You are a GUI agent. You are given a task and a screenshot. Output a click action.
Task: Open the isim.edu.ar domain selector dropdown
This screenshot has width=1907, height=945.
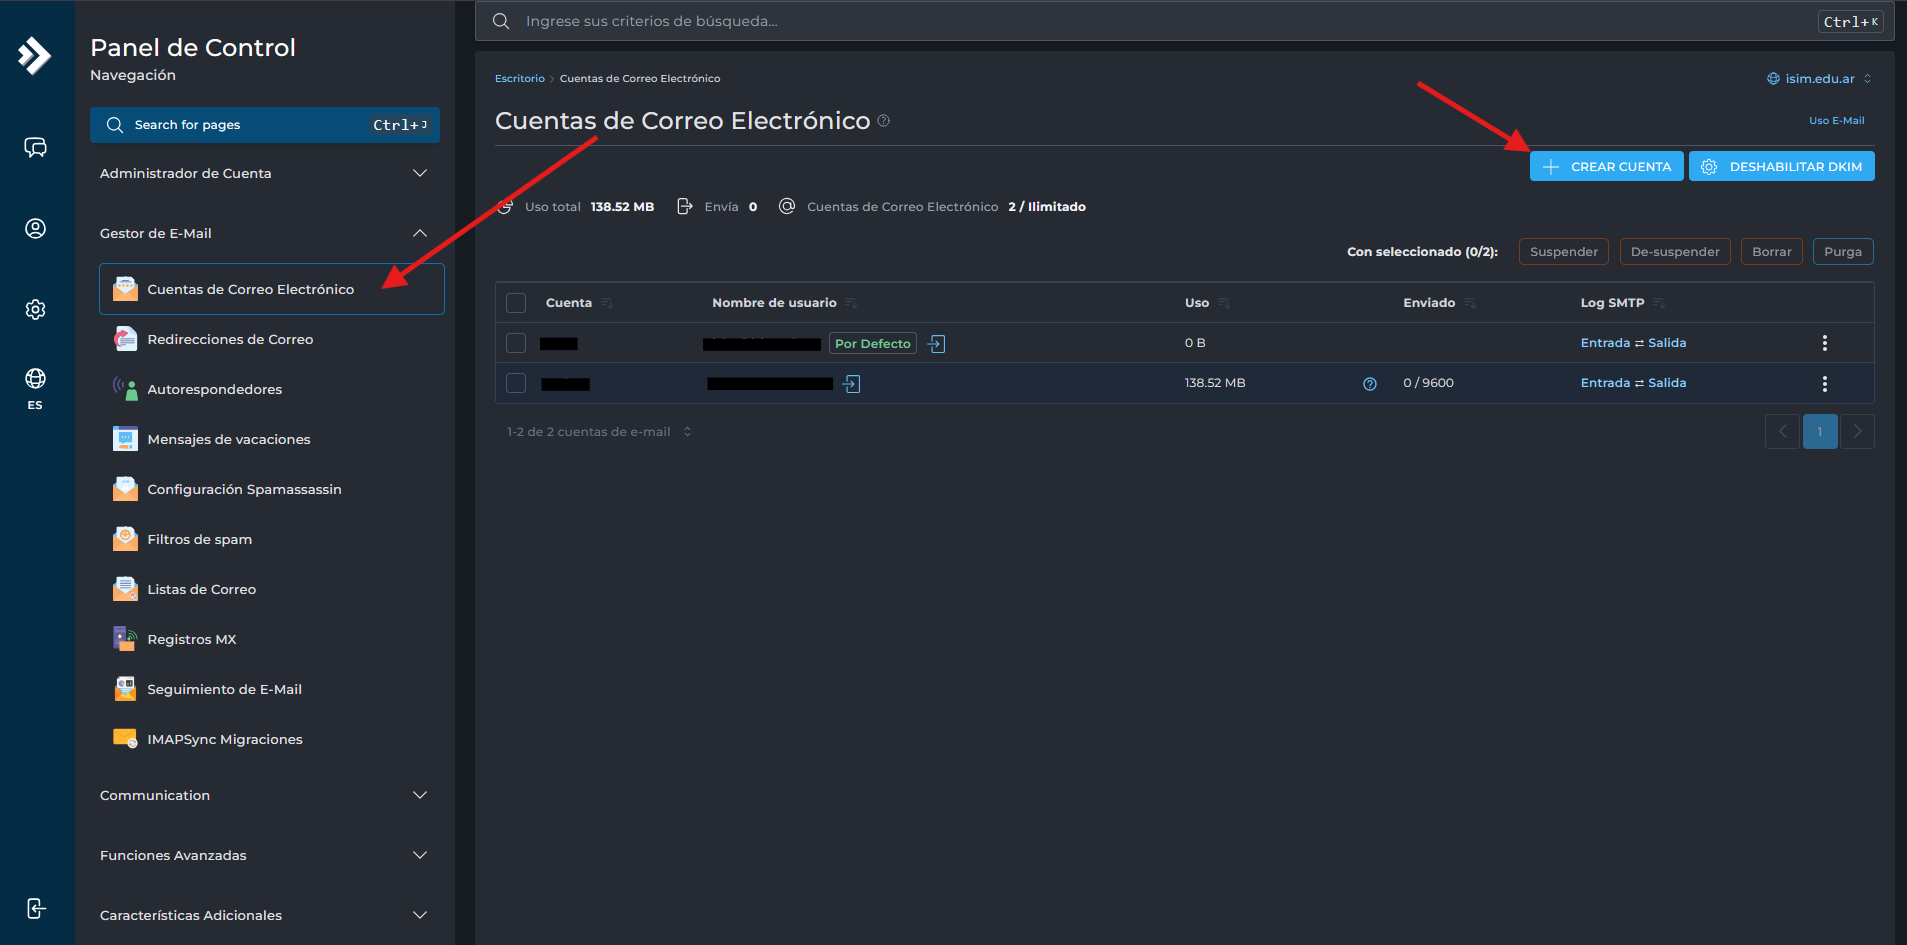click(x=1819, y=79)
